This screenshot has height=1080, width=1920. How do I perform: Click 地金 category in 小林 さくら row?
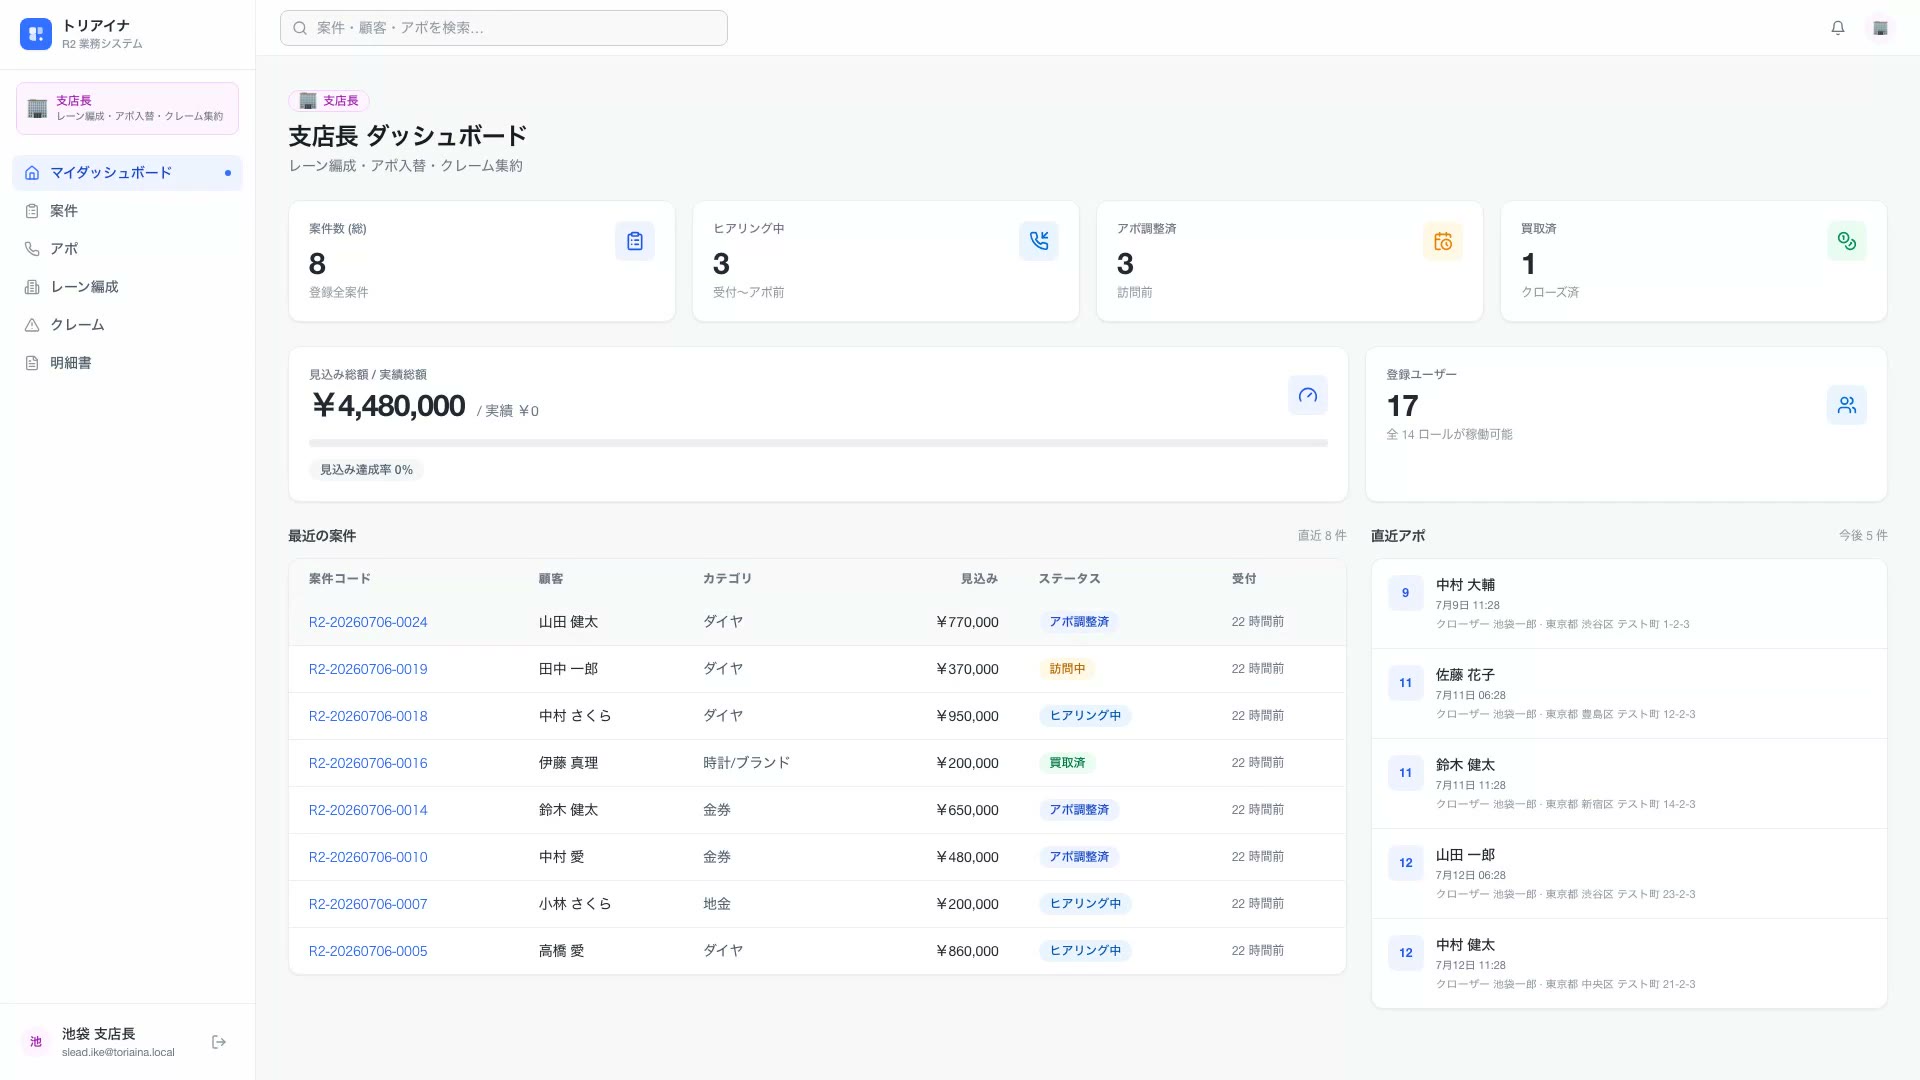(x=716, y=904)
